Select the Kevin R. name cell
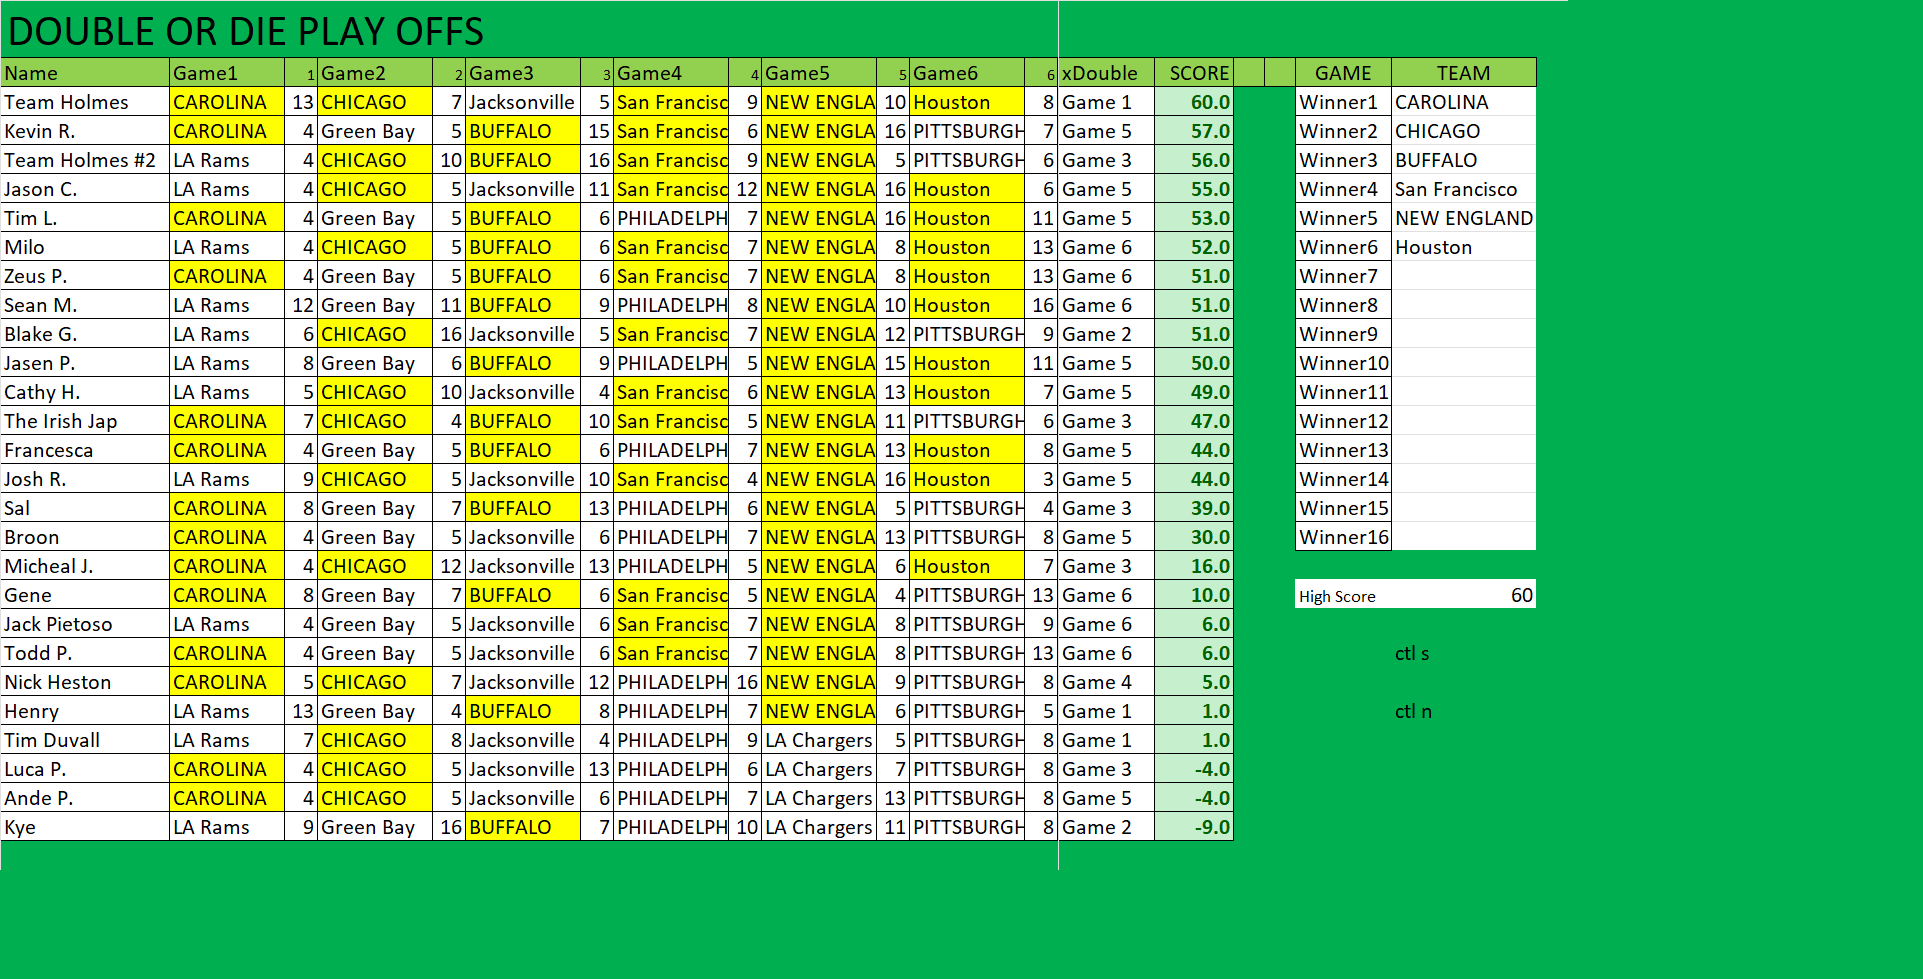This screenshot has height=979, width=1923. [x=85, y=131]
